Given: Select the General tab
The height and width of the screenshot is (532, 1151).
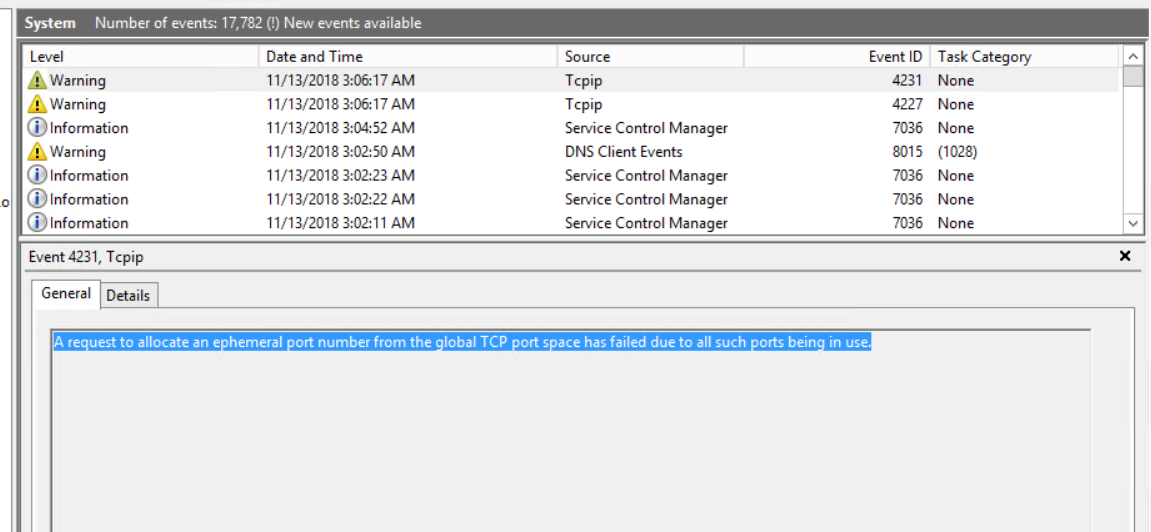Looking at the screenshot, I should coord(66,294).
